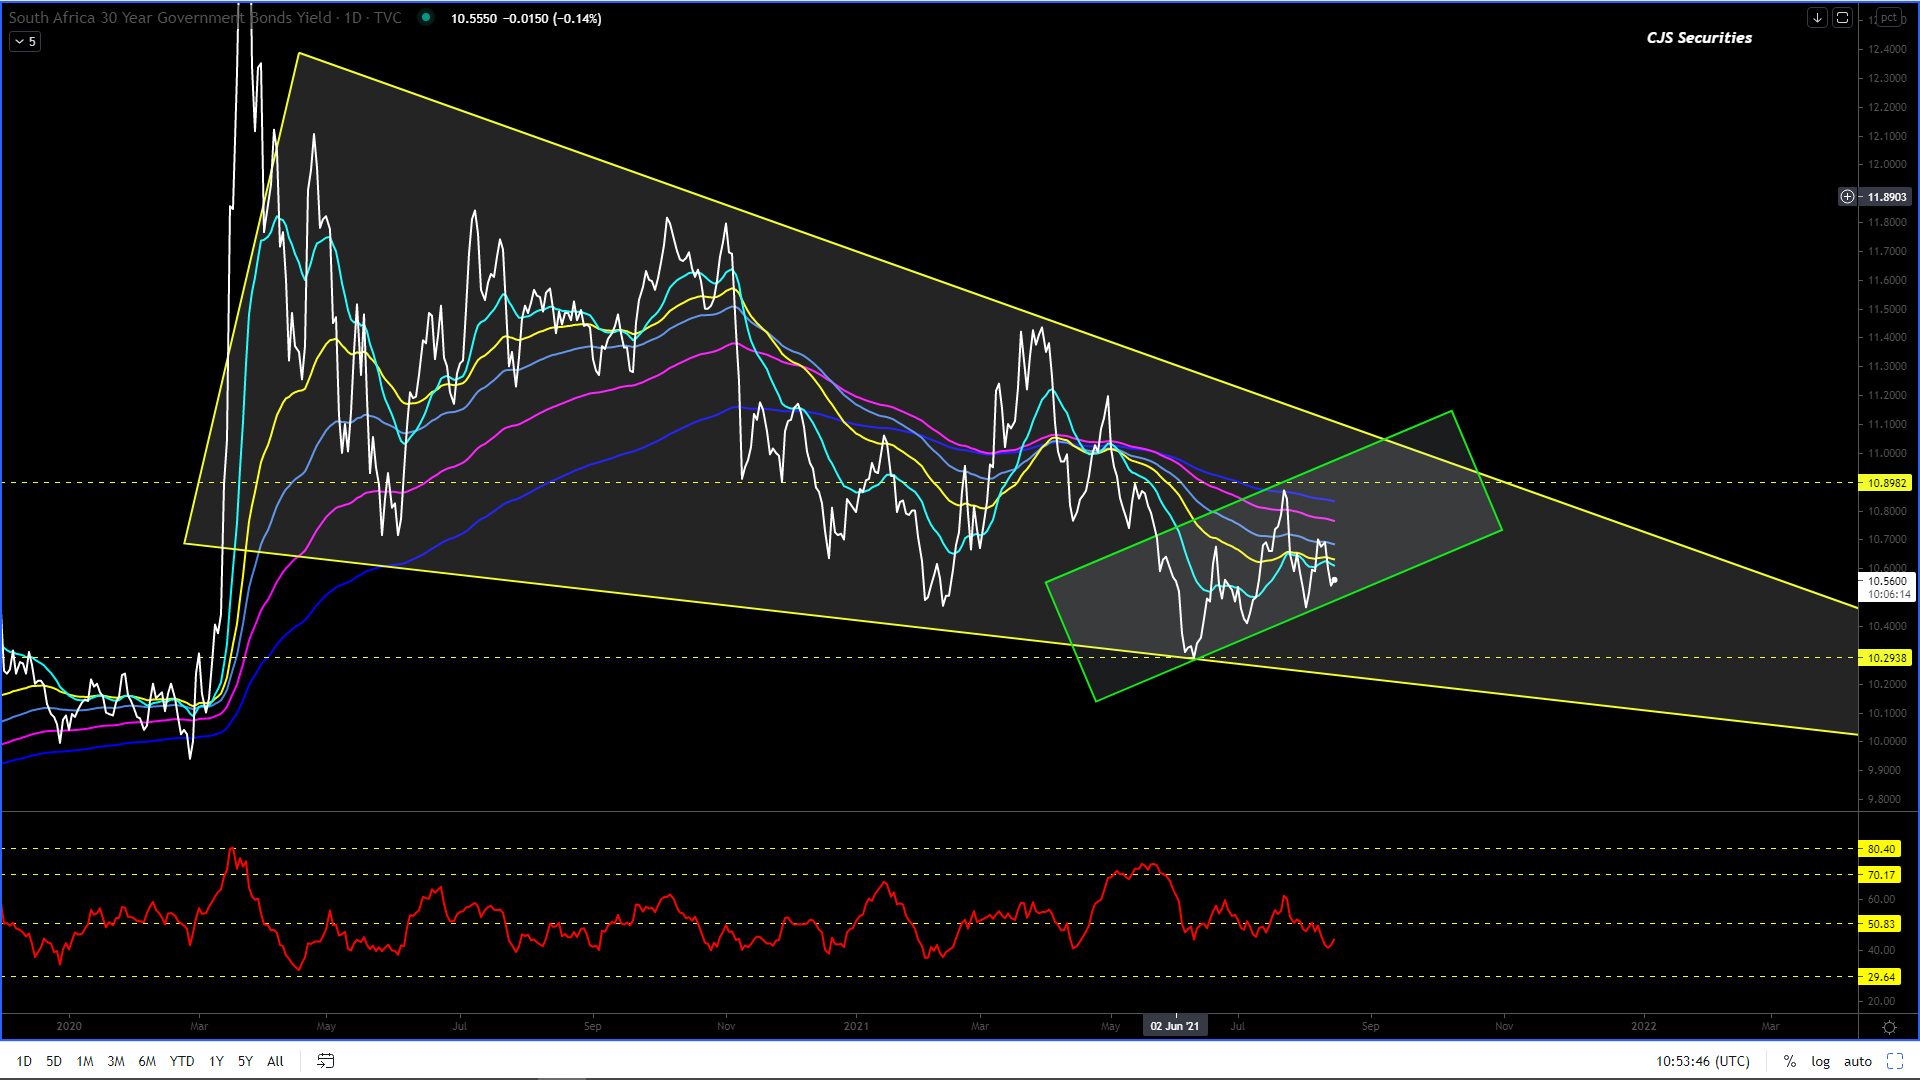The height and width of the screenshot is (1080, 1920).
Task: Click the 02 Jun '21 time axis label
Action: click(x=1174, y=1026)
